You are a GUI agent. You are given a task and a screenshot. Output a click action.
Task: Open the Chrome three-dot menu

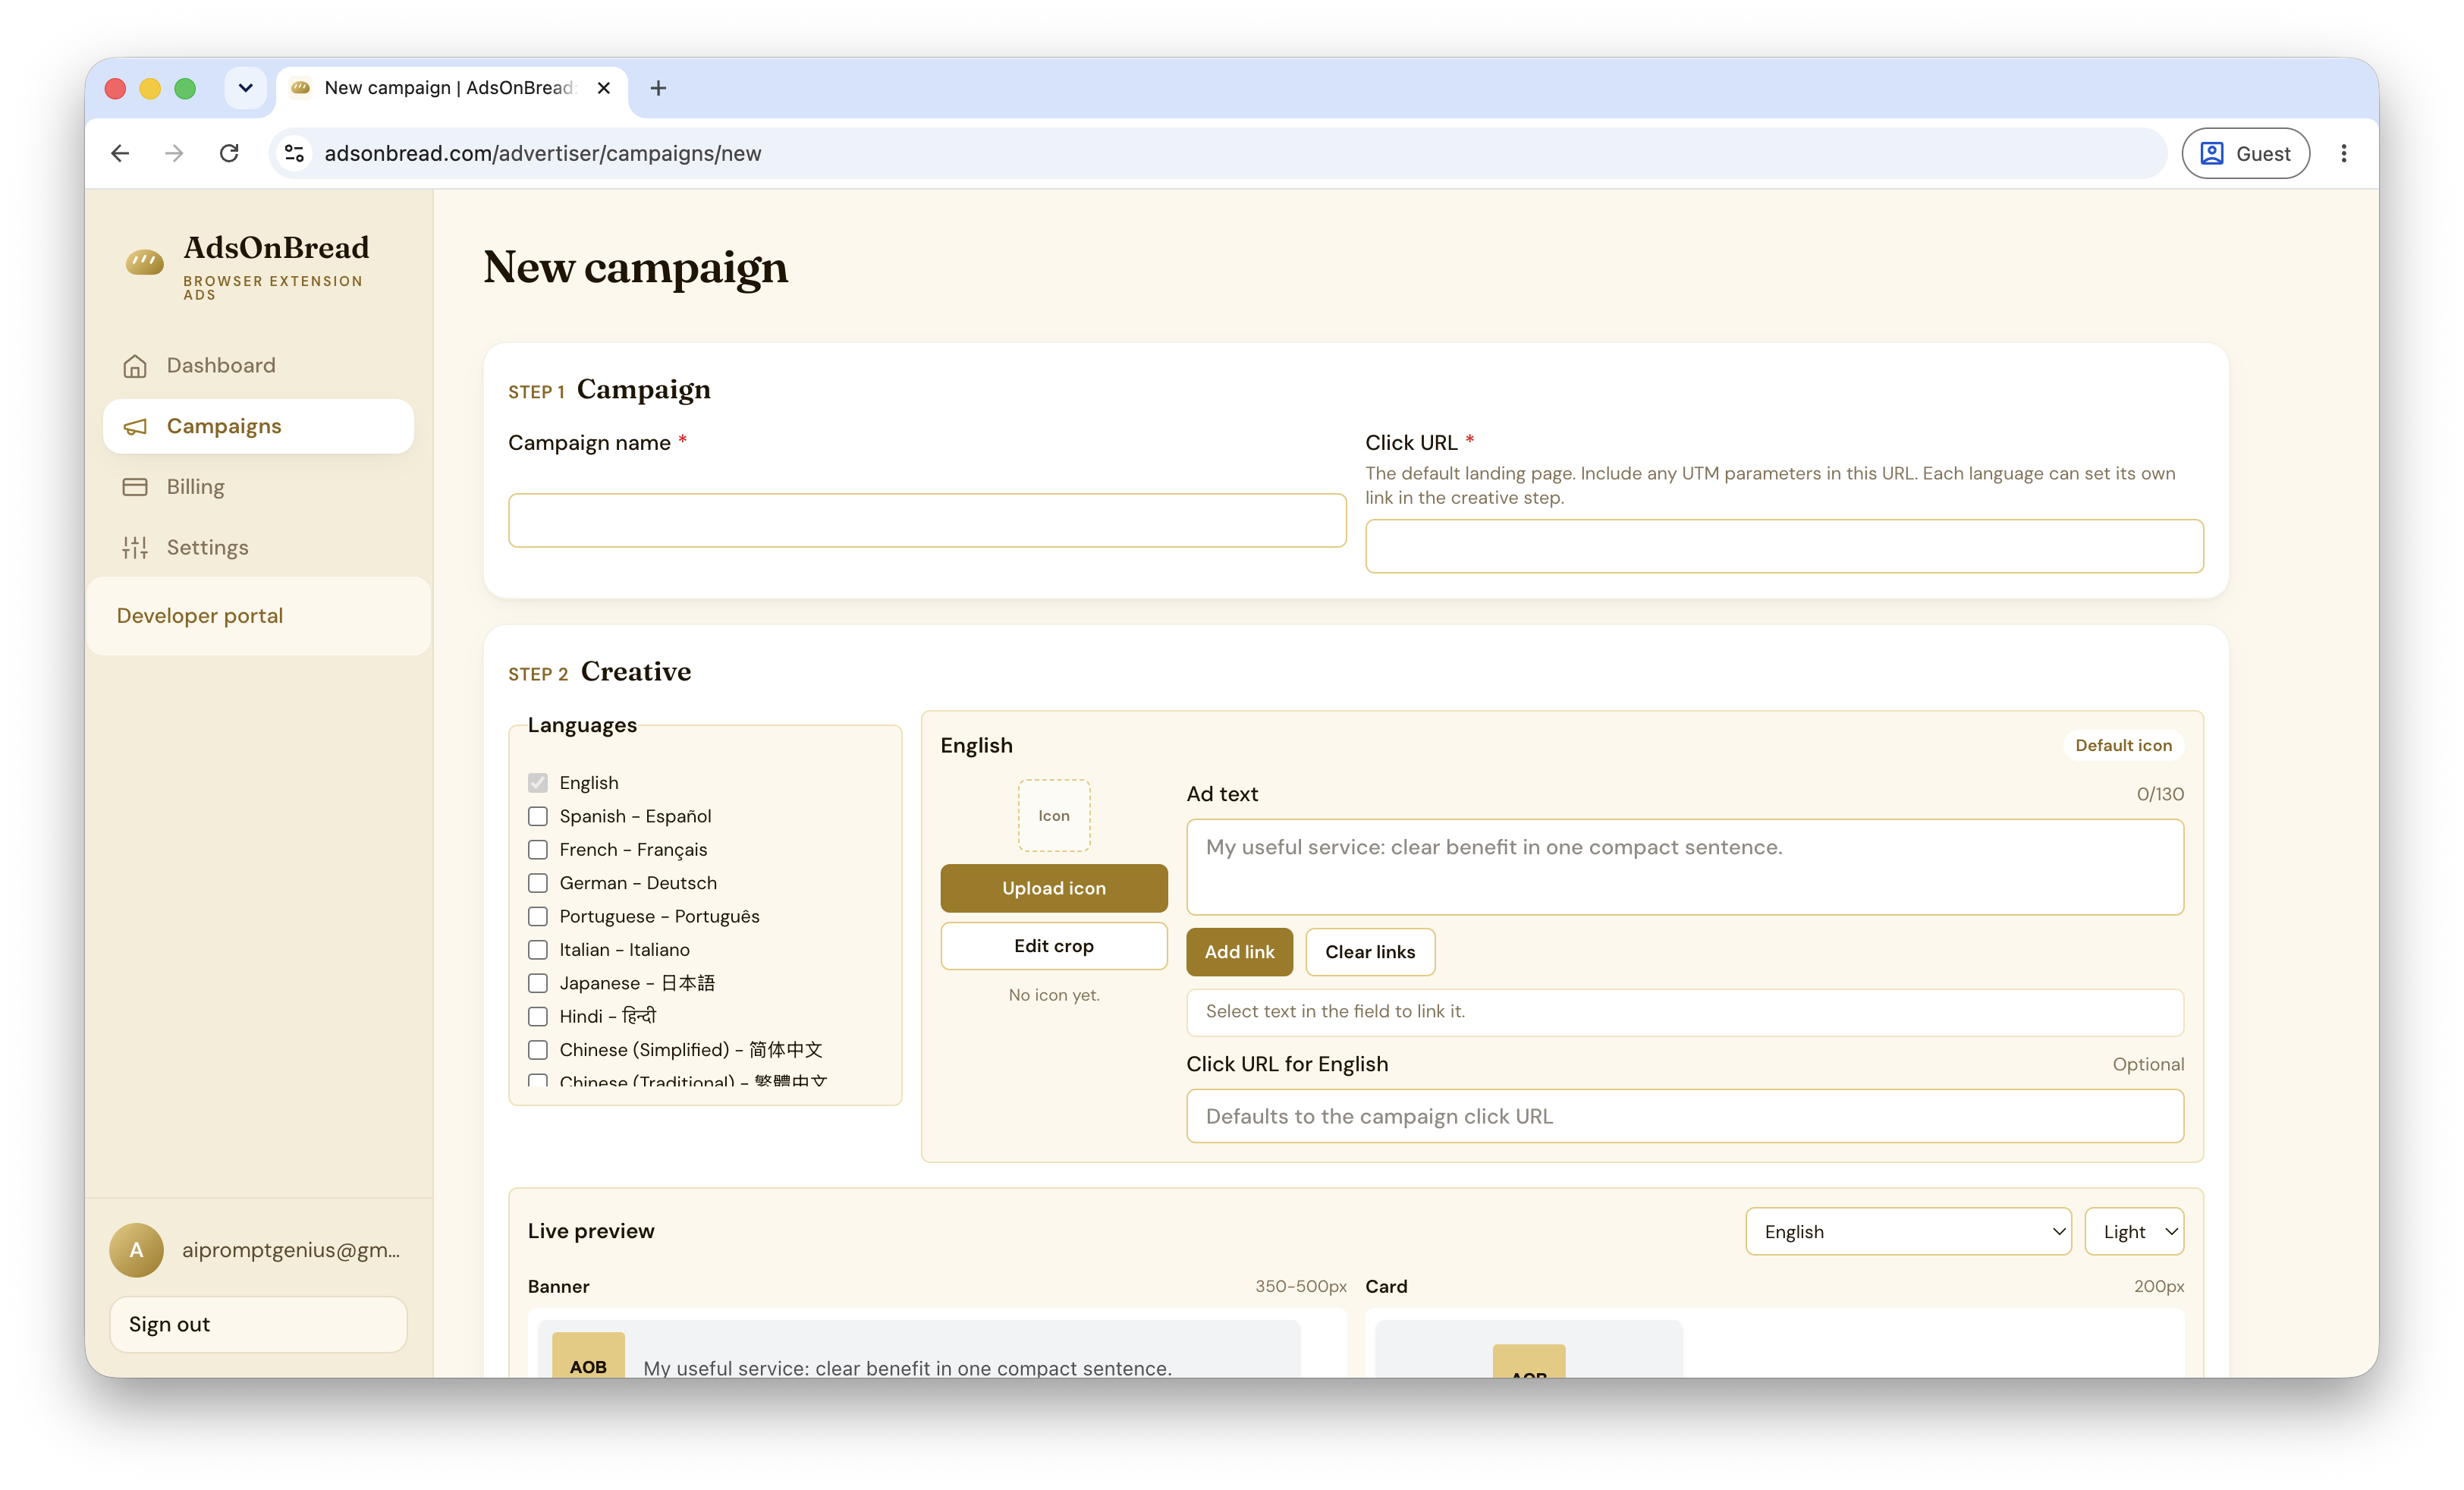(x=2343, y=153)
